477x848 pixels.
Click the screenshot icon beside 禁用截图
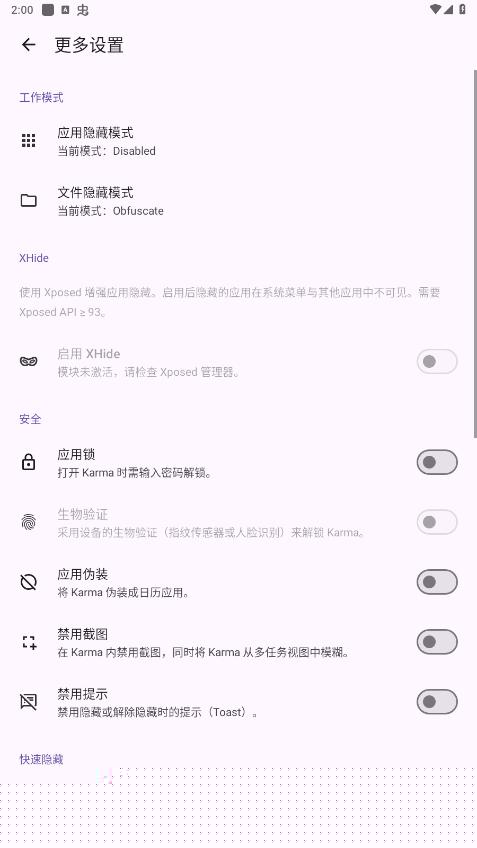29,642
